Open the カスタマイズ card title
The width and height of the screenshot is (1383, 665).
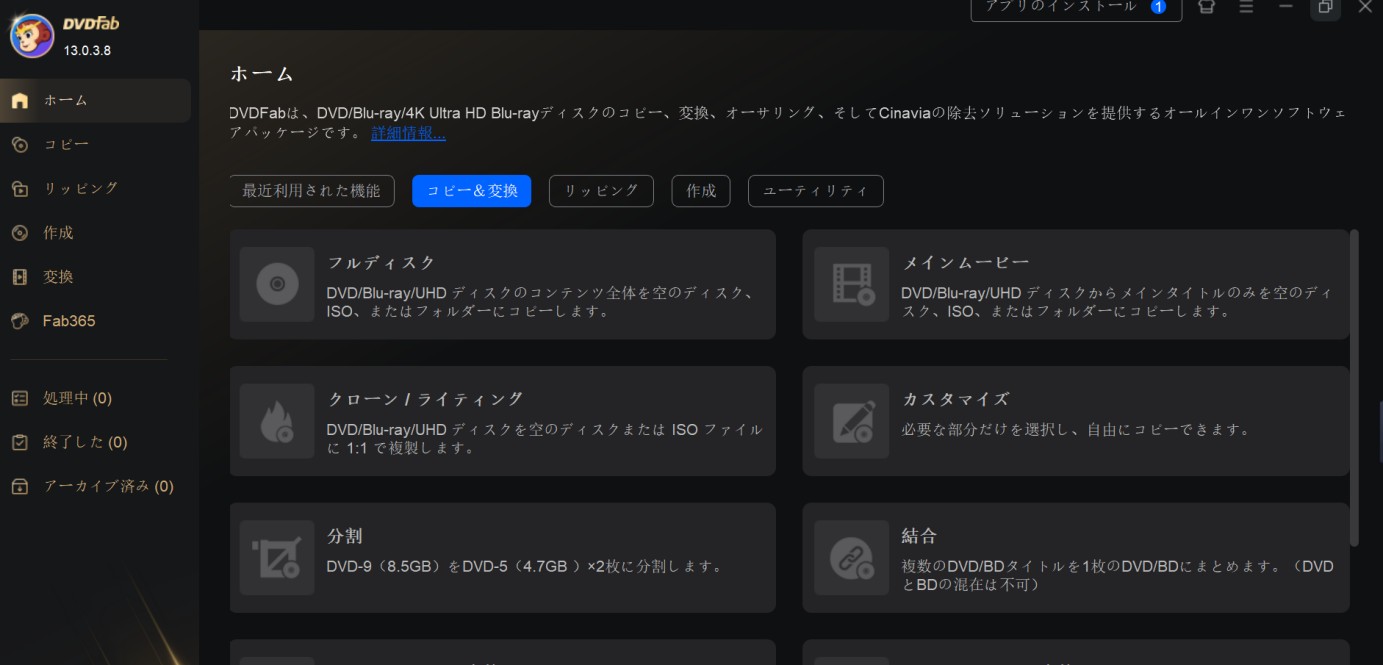tap(956, 399)
